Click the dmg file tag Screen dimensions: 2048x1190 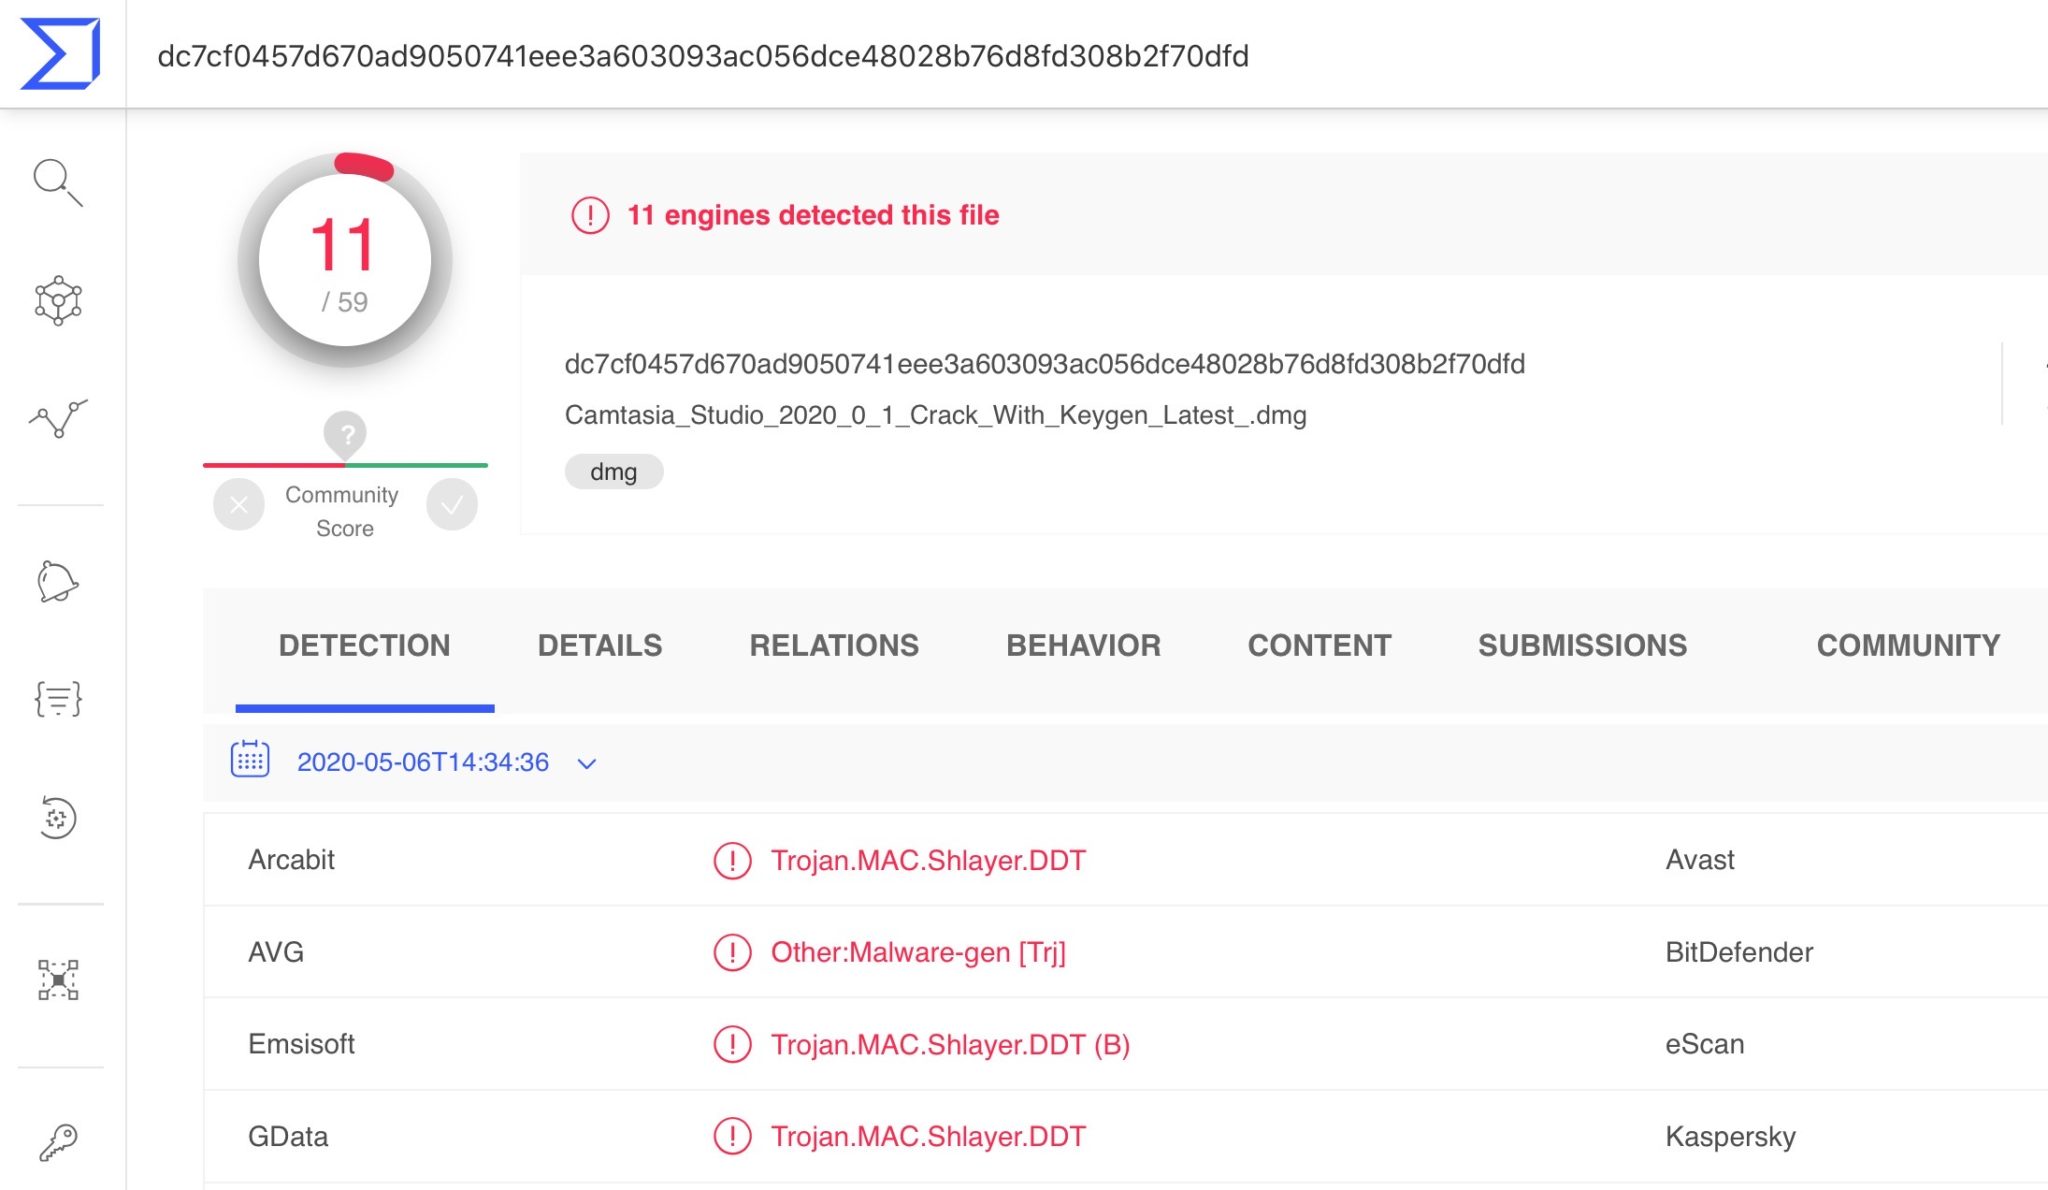click(x=613, y=472)
